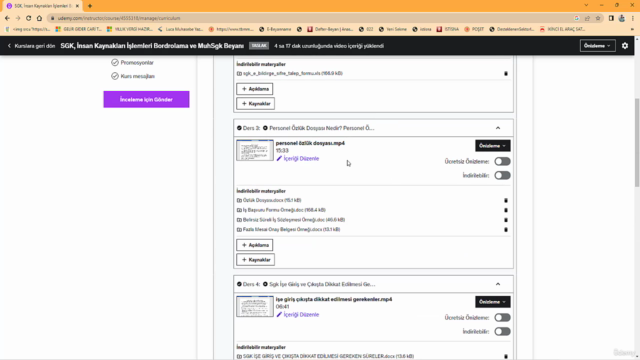Toggle İndirilebilir for işe giriş çıkışta video
Viewport: 640px width, 360px height.
[502, 331]
